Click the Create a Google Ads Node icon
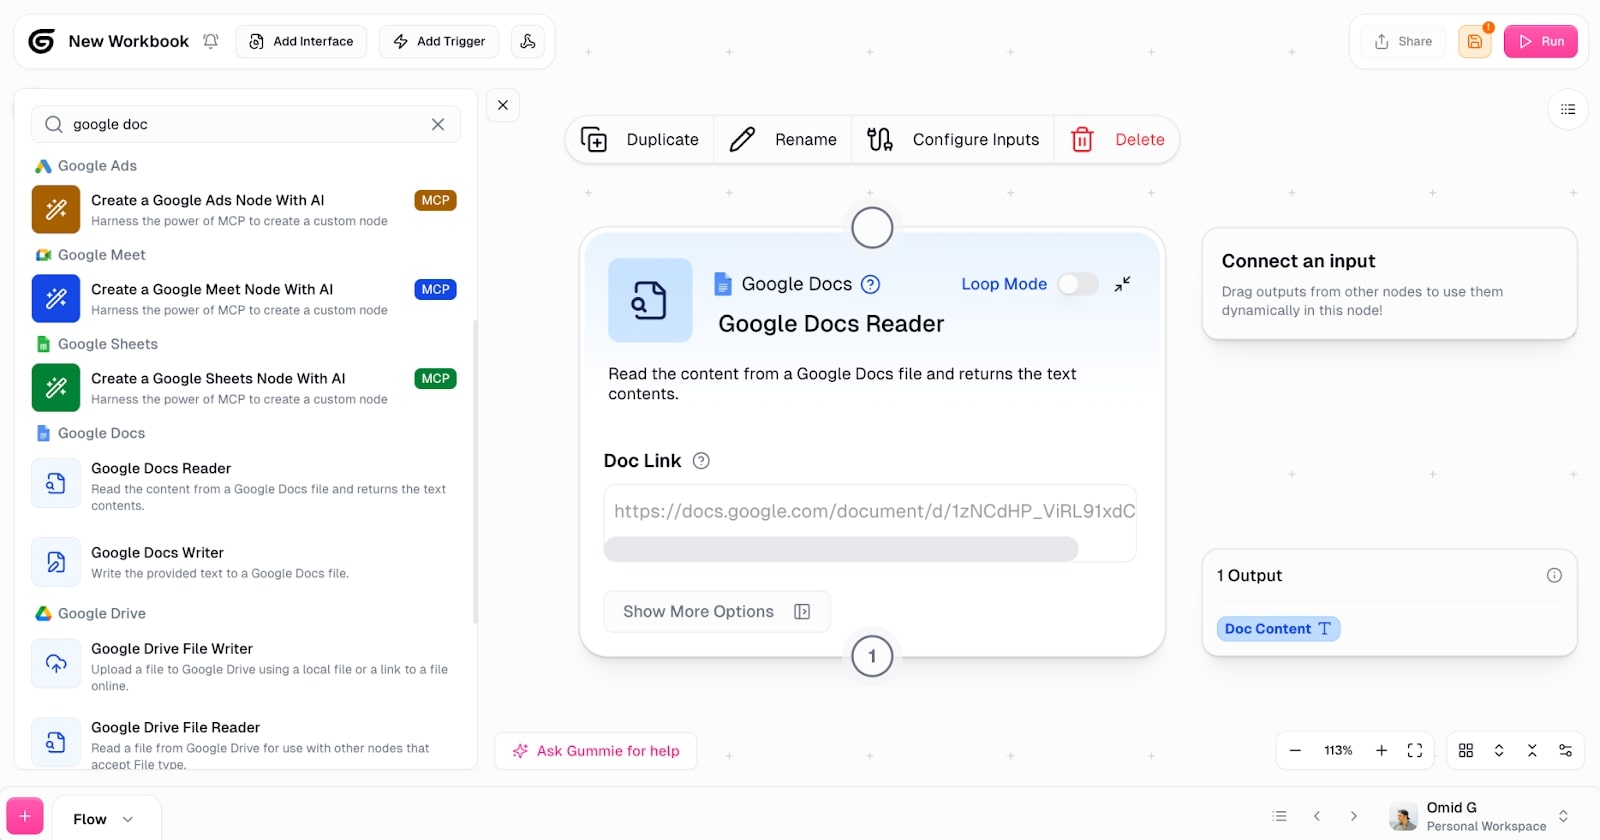 (x=56, y=209)
